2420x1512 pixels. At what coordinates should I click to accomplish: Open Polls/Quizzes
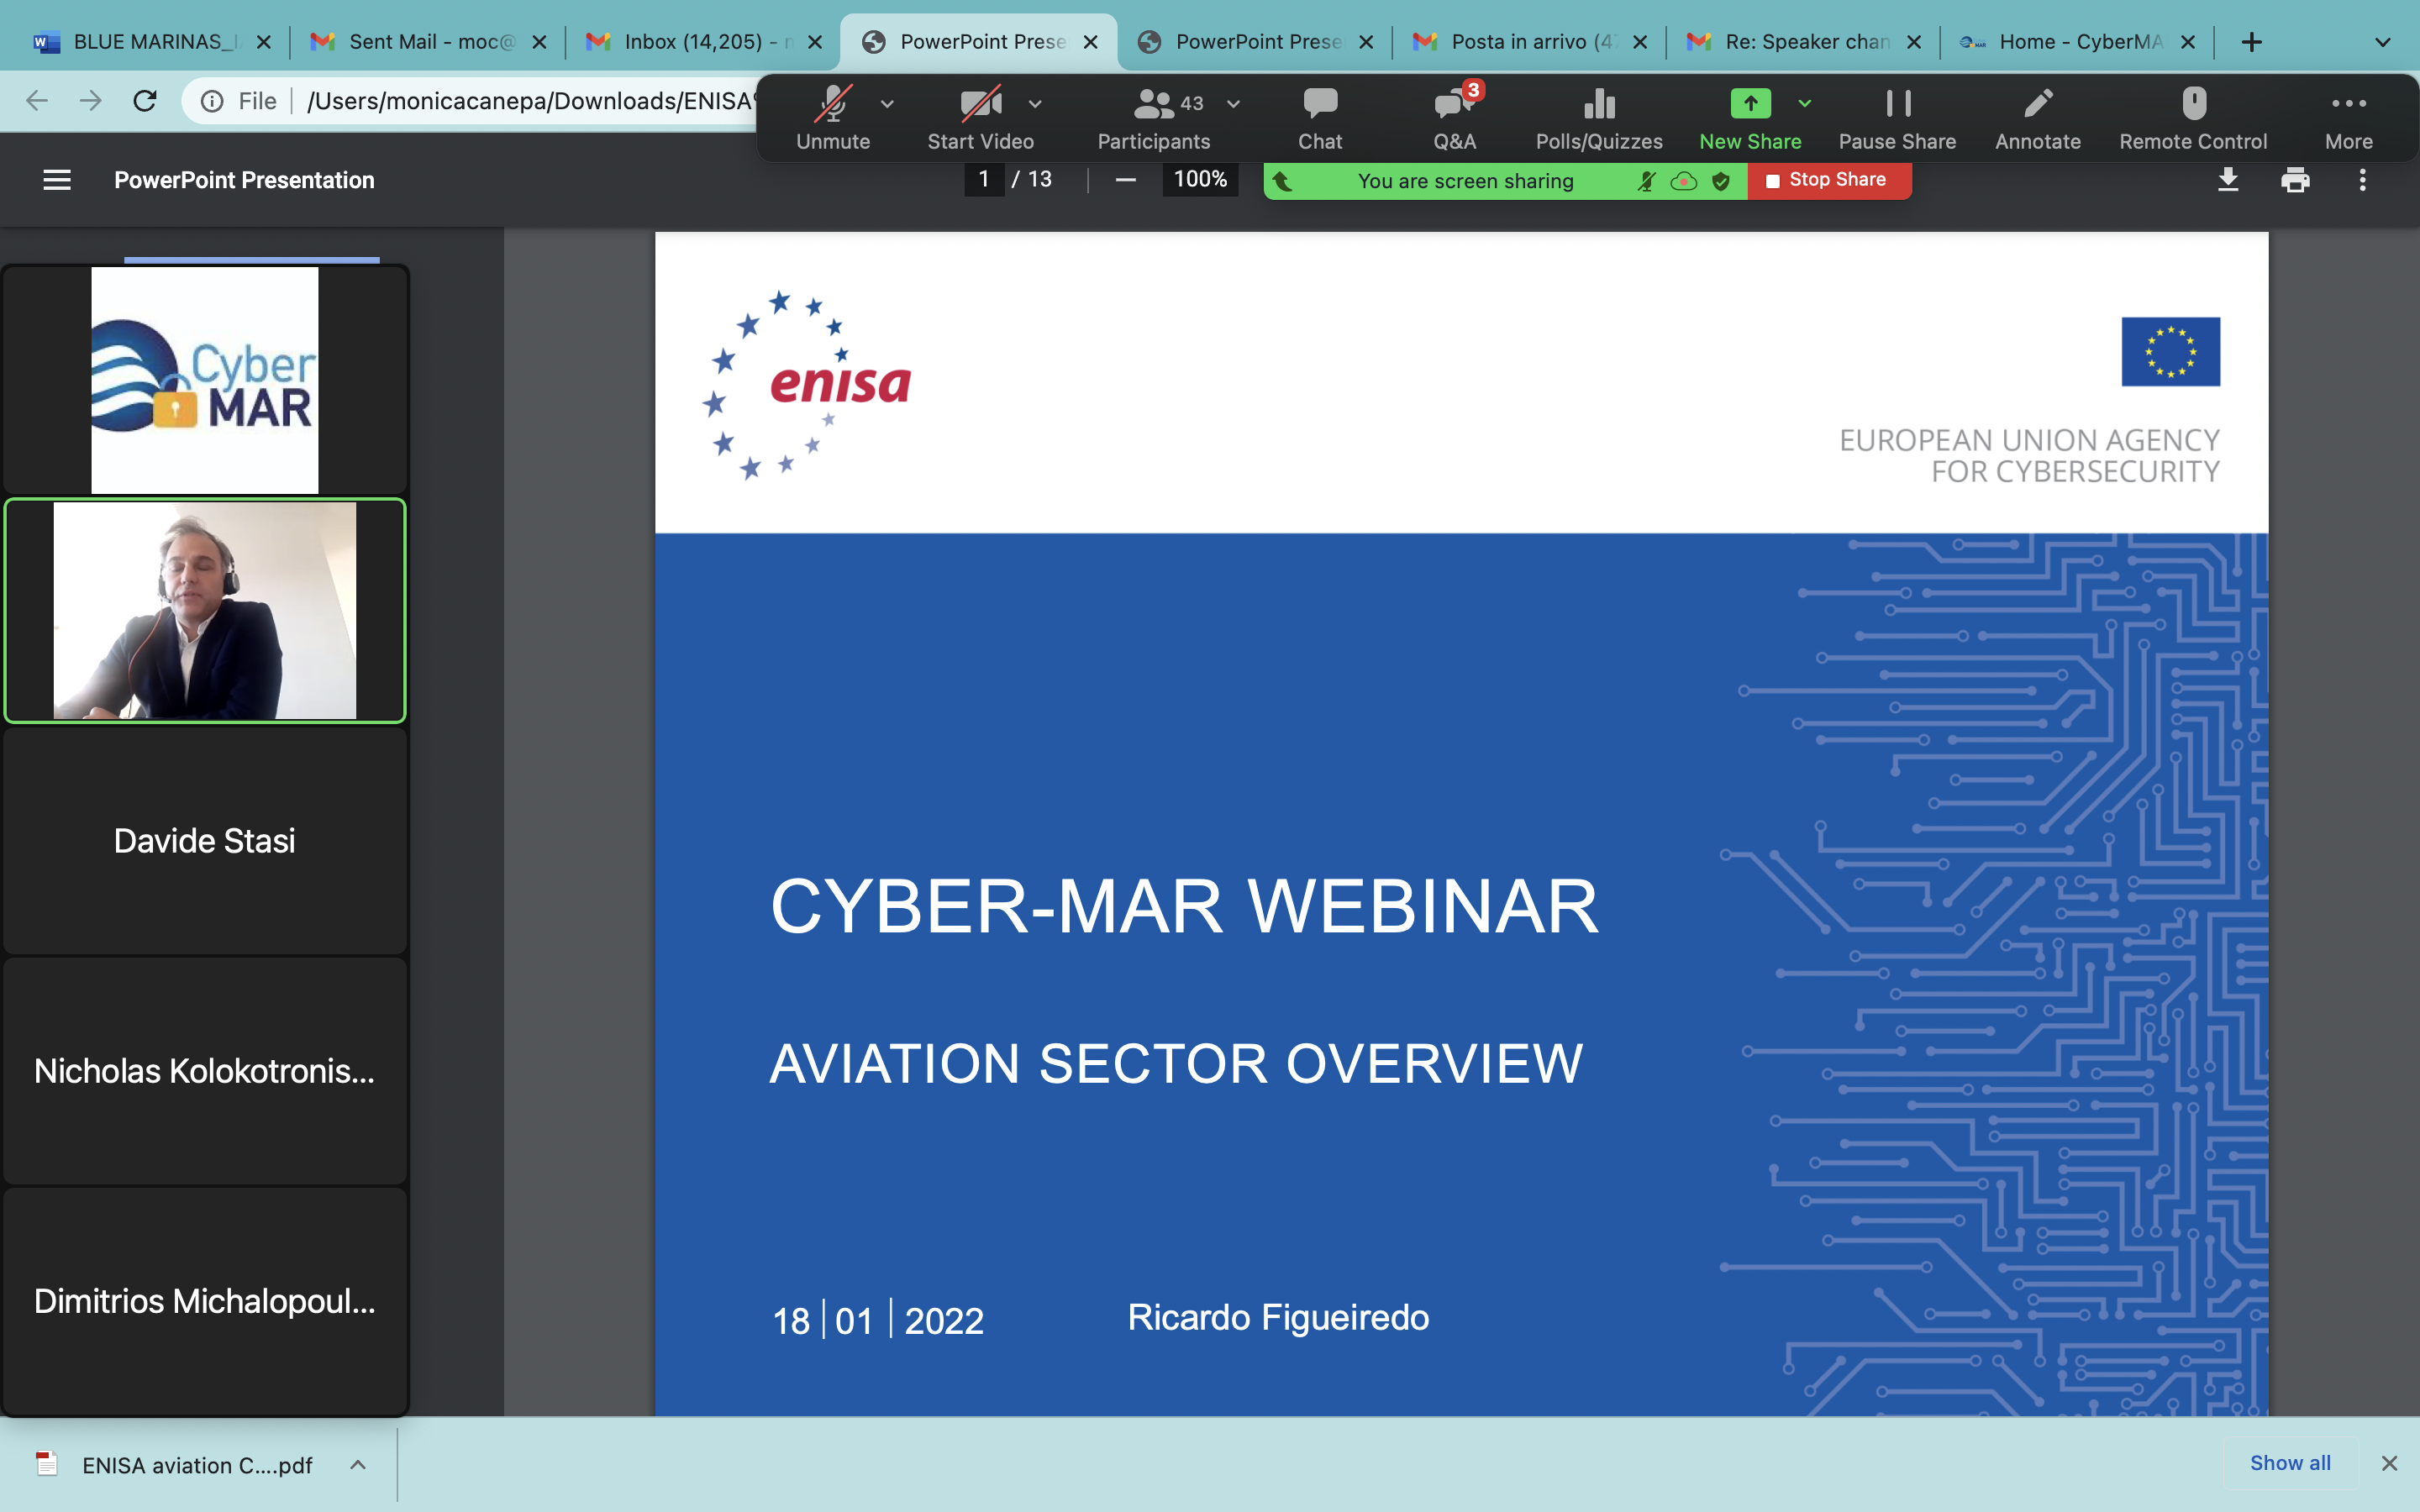(1599, 118)
